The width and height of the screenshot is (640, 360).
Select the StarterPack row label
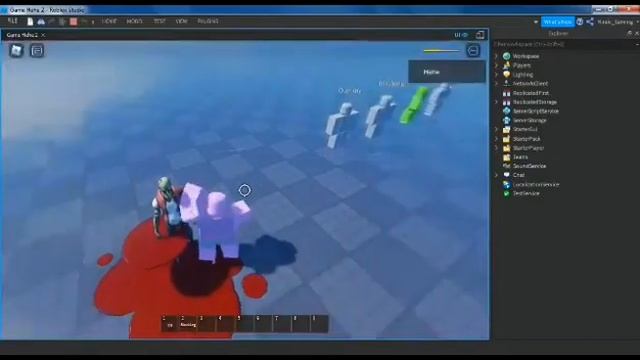527,139
